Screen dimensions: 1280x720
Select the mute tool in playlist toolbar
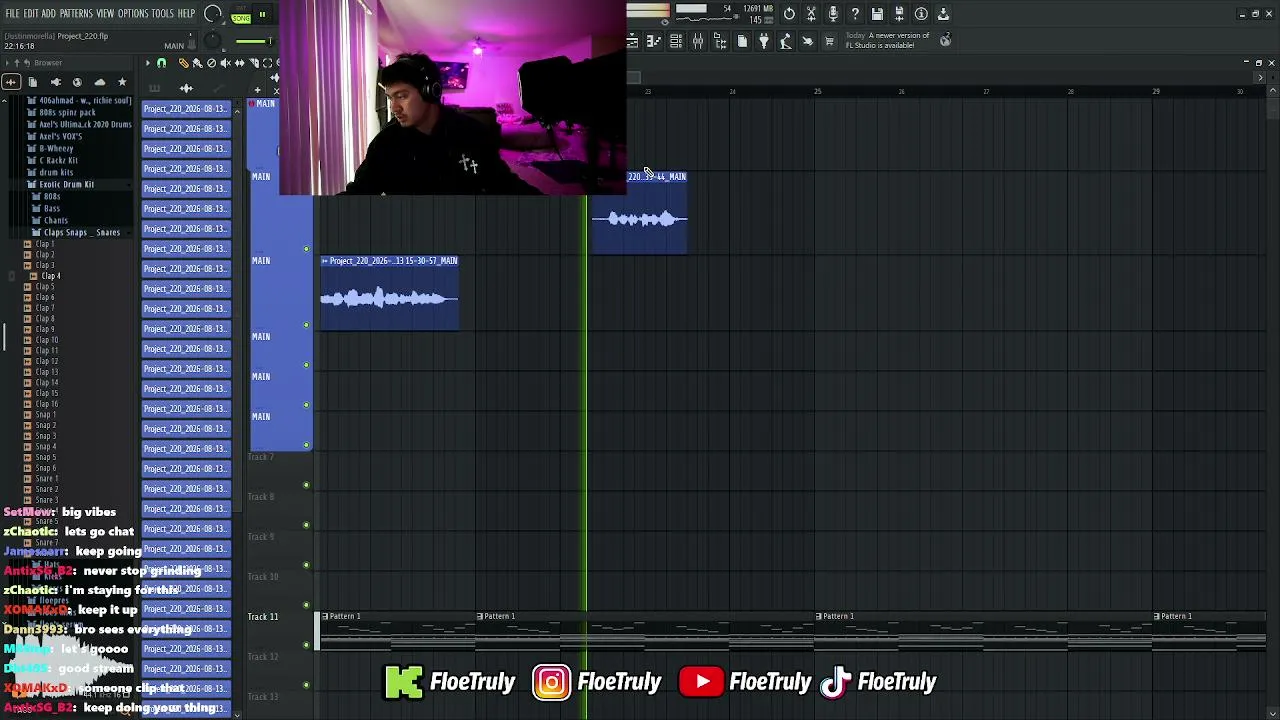tap(225, 63)
